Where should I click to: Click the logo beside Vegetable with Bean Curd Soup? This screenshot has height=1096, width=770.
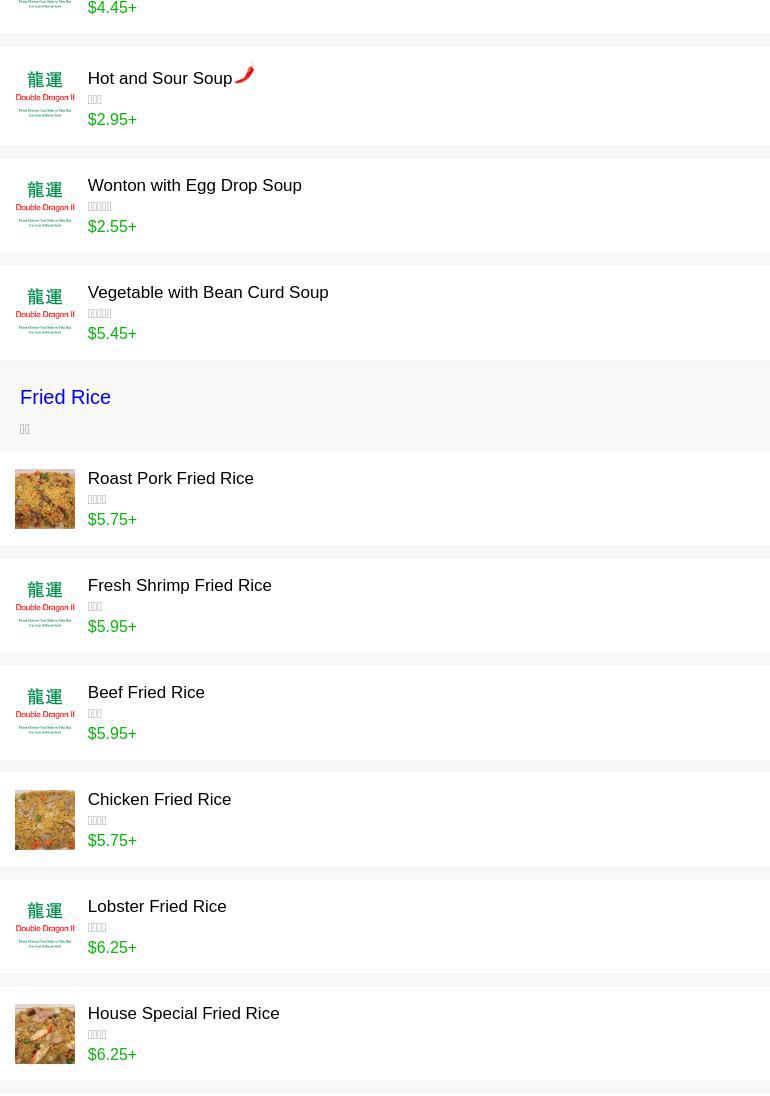click(x=45, y=313)
